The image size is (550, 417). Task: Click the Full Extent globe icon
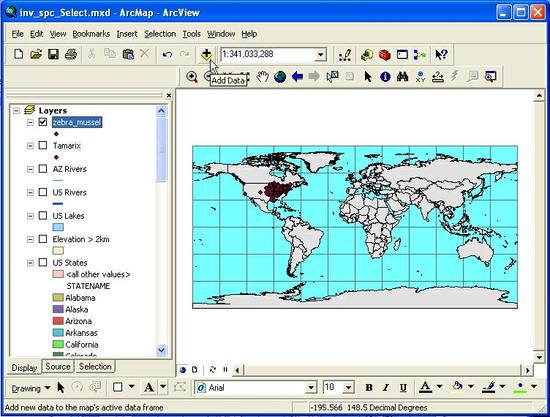(280, 76)
